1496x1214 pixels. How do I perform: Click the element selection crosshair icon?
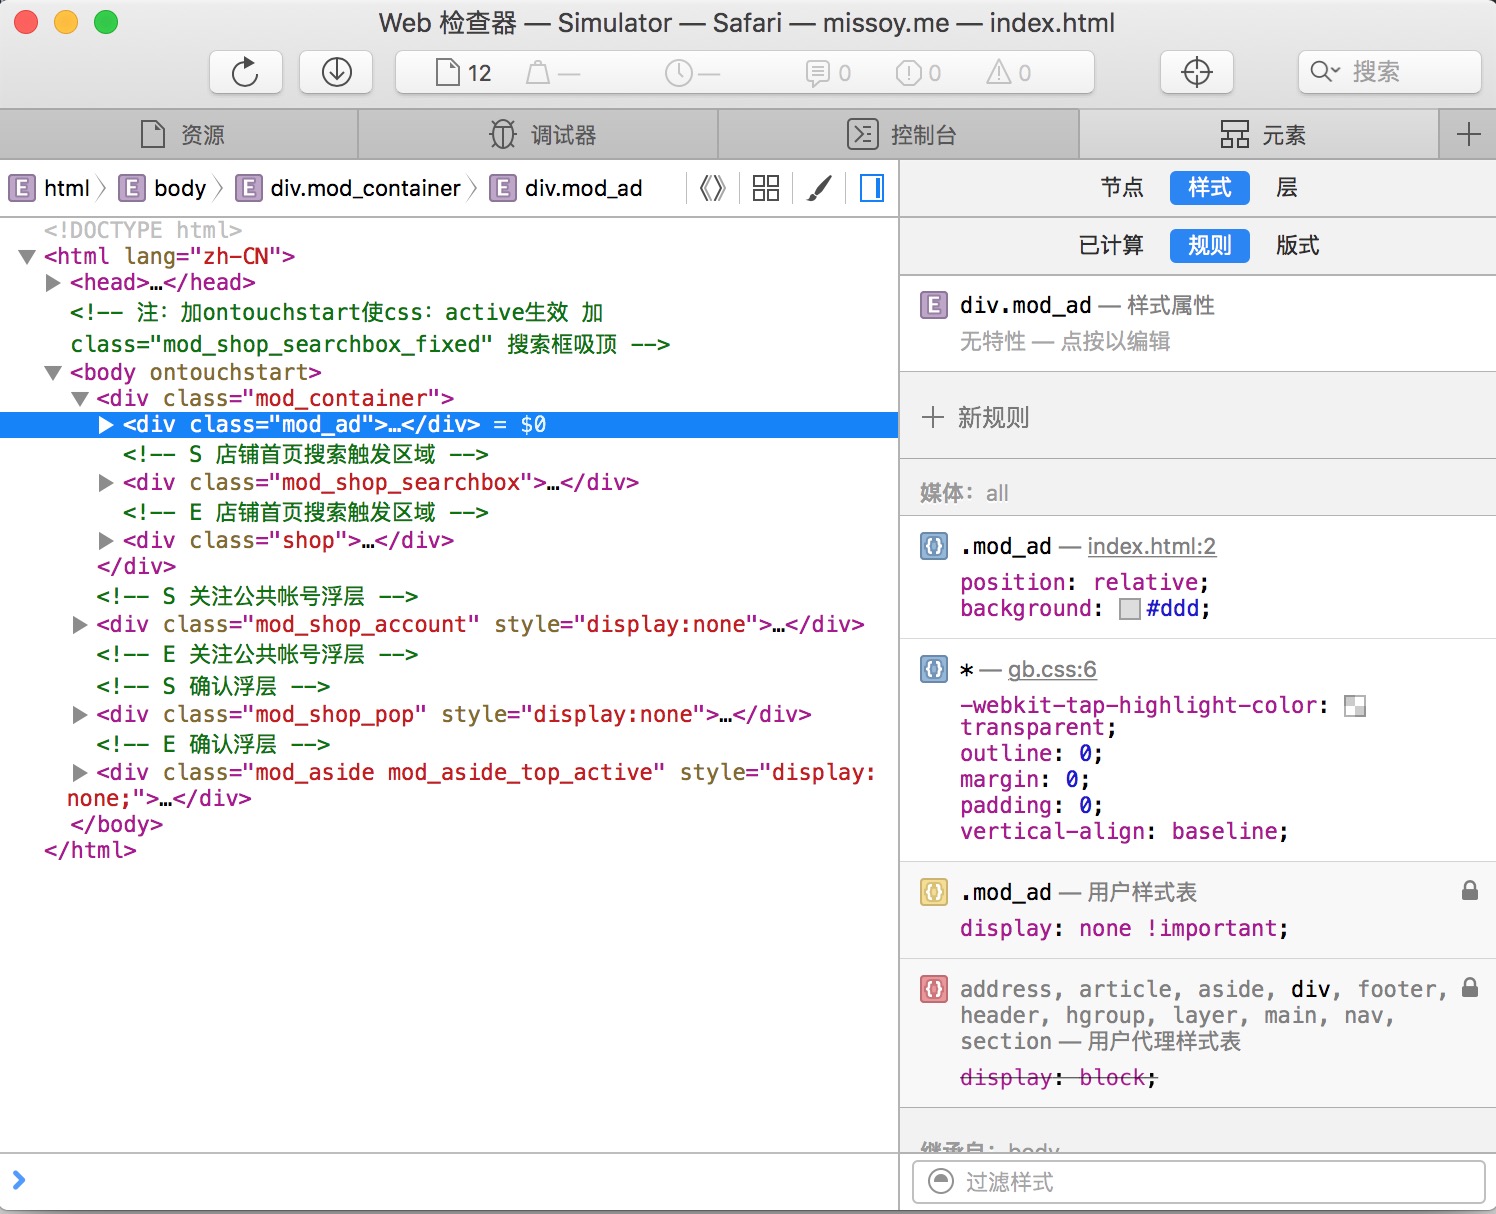click(1197, 72)
